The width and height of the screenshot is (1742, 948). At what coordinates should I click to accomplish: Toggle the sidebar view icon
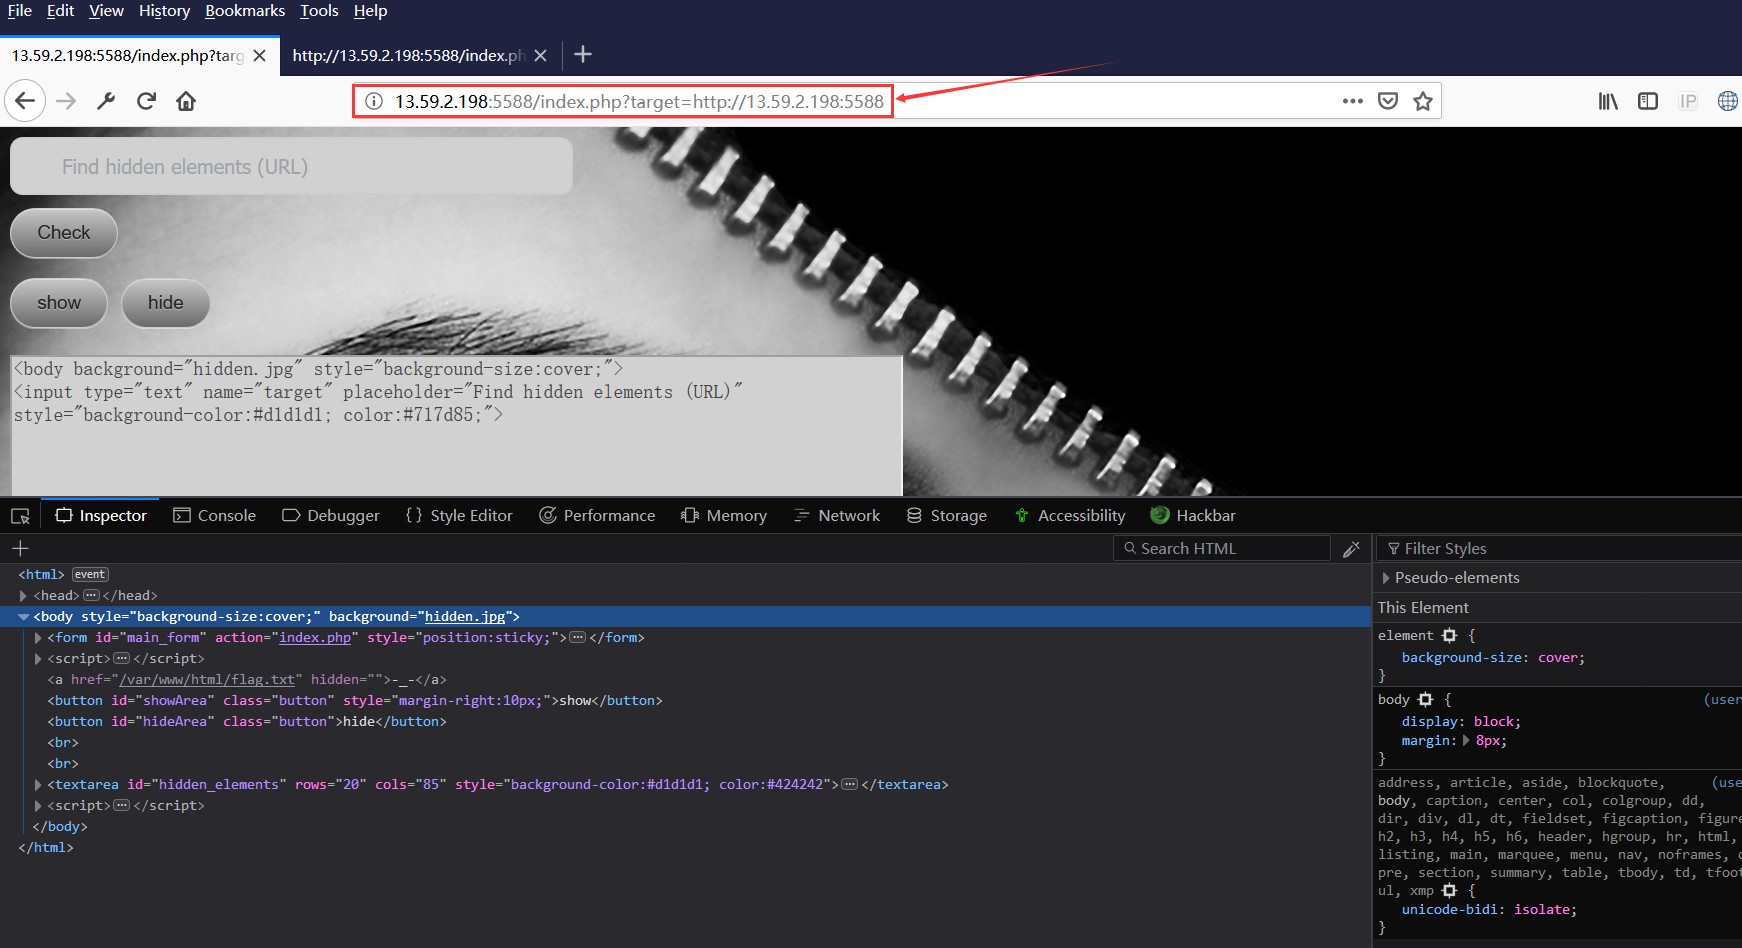[1648, 101]
